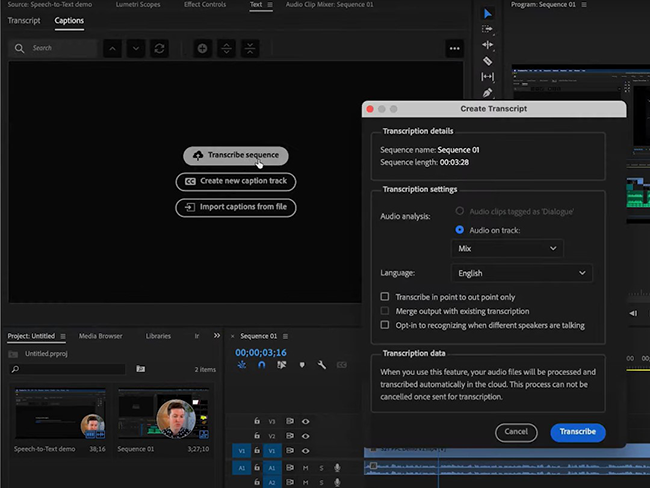The width and height of the screenshot is (650, 488).
Task: Switch to the Transcript tab
Action: (x=24, y=20)
